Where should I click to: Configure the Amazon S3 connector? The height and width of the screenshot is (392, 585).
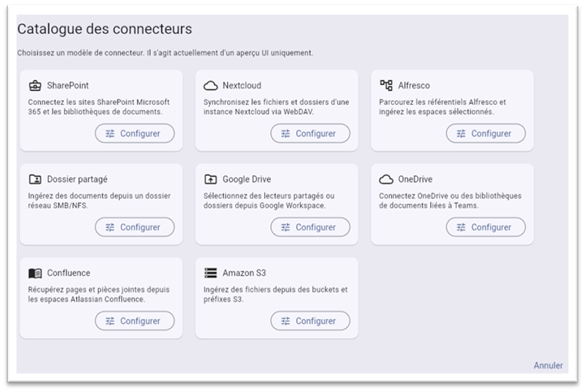tap(310, 321)
